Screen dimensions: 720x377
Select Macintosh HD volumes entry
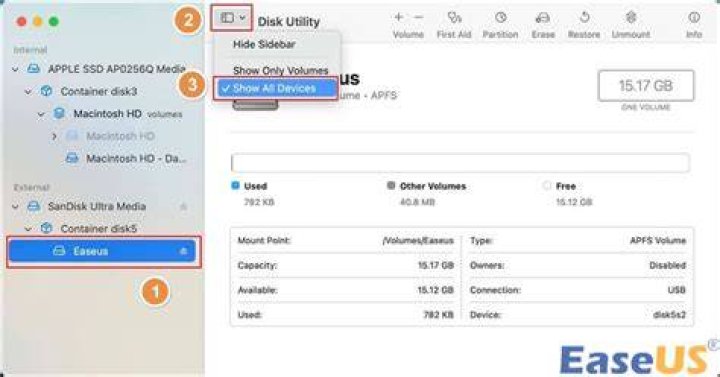(128, 114)
